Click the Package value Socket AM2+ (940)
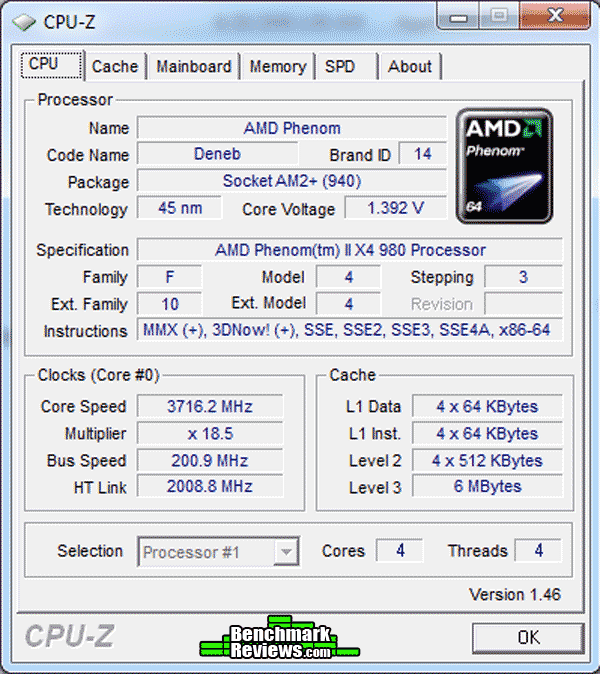This screenshot has width=600, height=674. coord(292,181)
